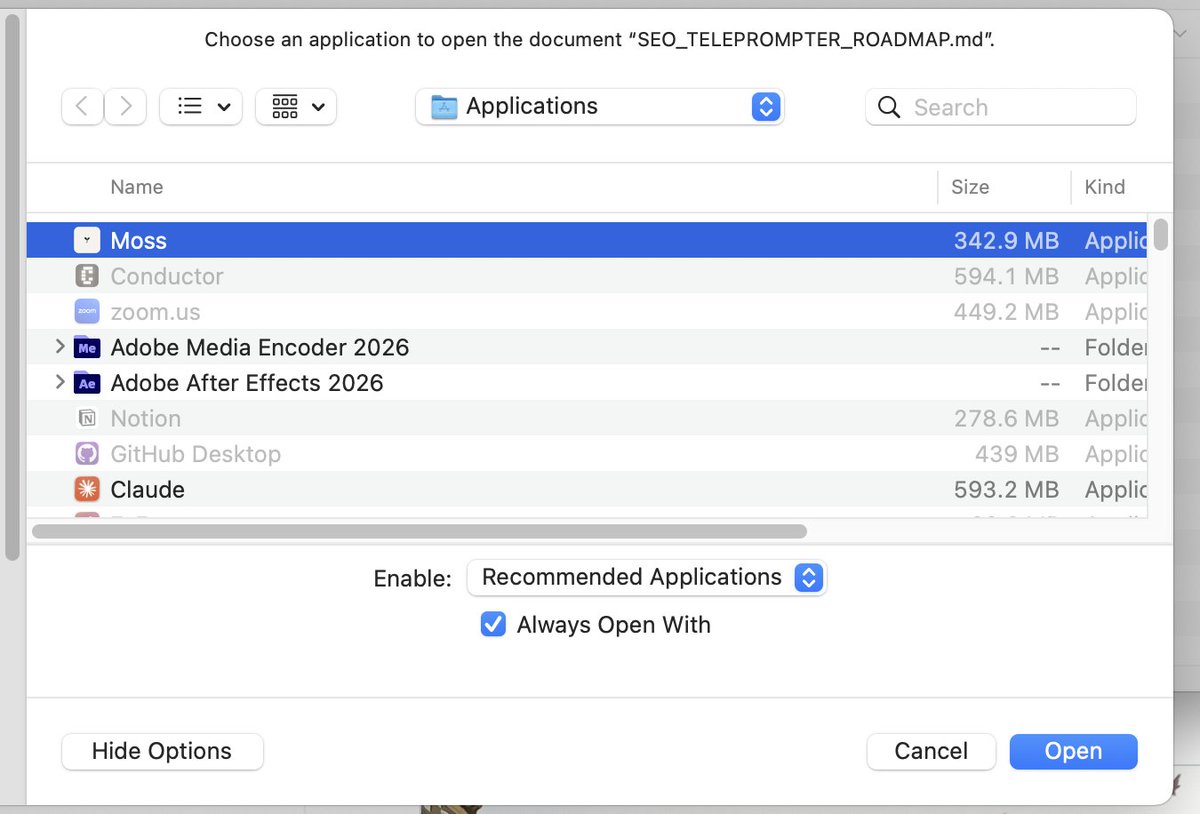Viewport: 1200px width, 814px height.
Task: Click the 449.2 MB size cell
Action: point(1006,312)
